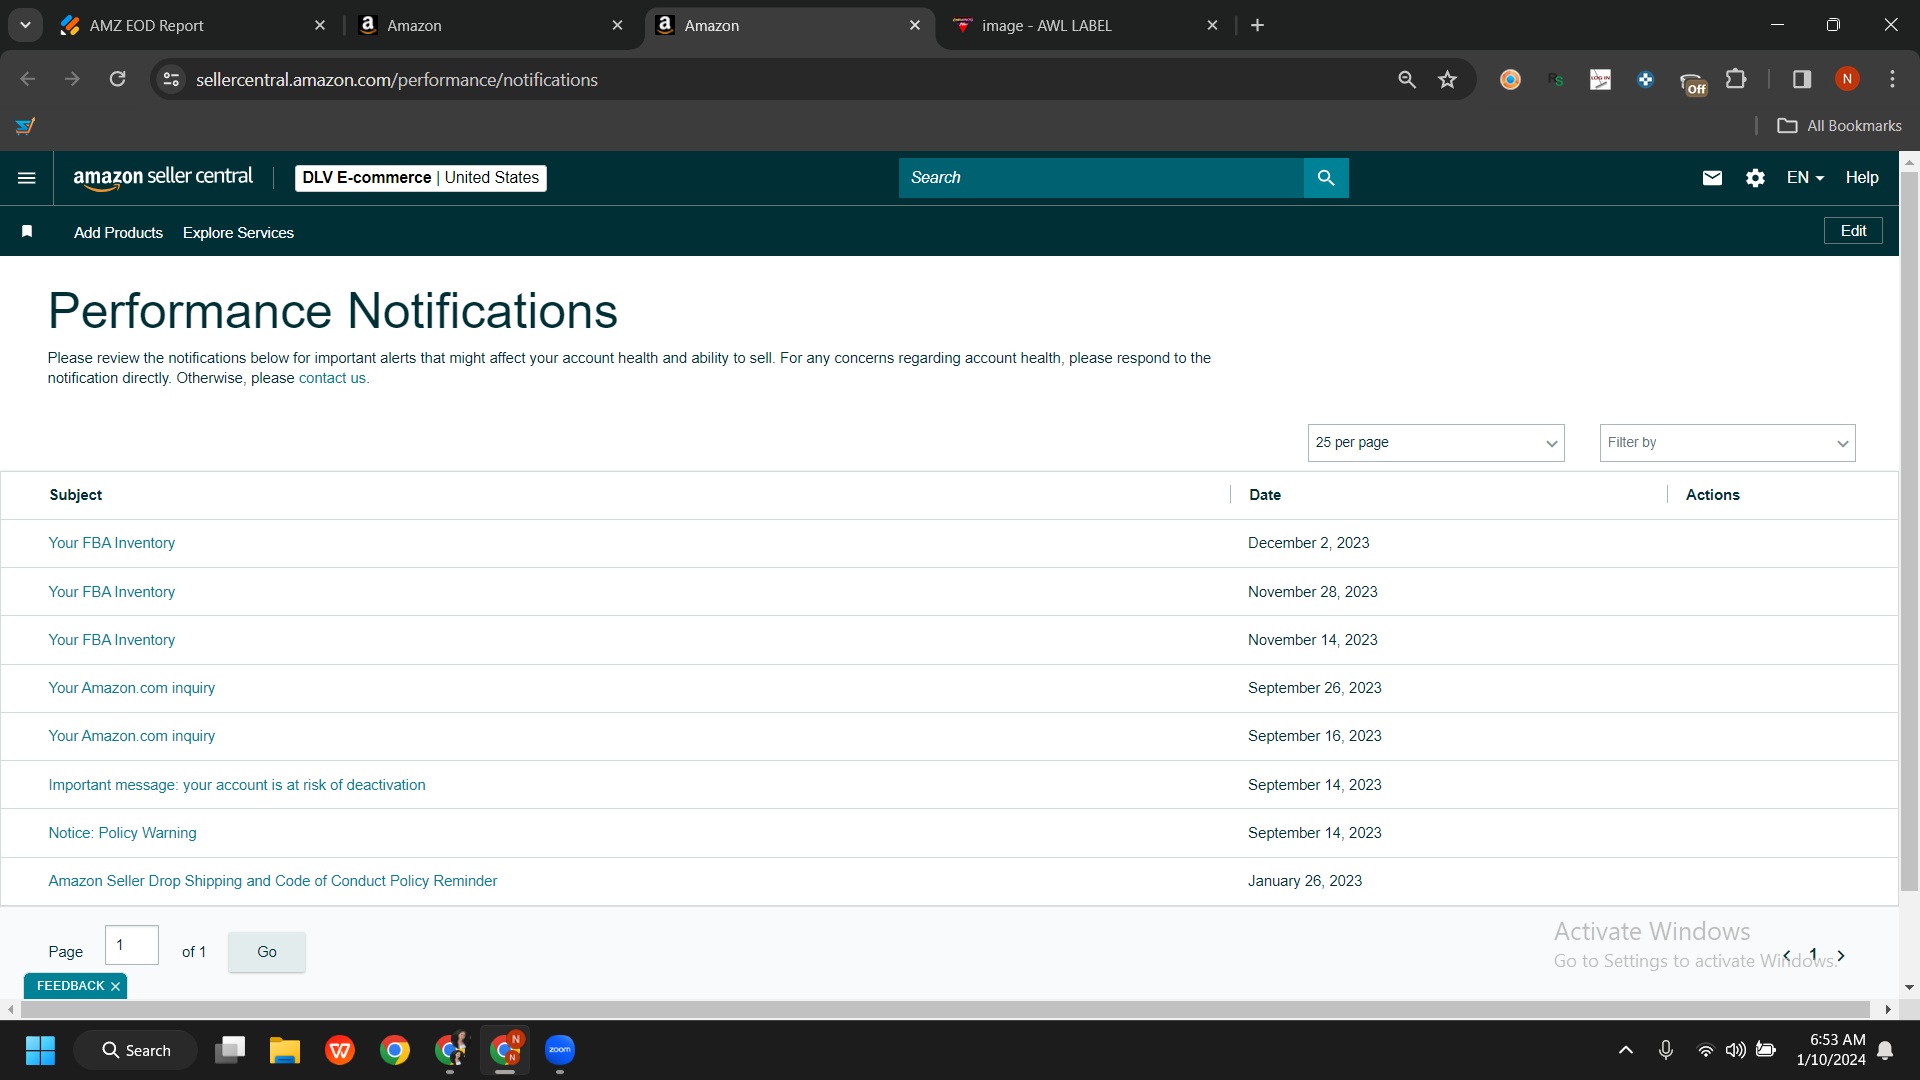Viewport: 1920px width, 1080px height.
Task: Click the bookmark flag icon in the favorites bar
Action: (27, 232)
